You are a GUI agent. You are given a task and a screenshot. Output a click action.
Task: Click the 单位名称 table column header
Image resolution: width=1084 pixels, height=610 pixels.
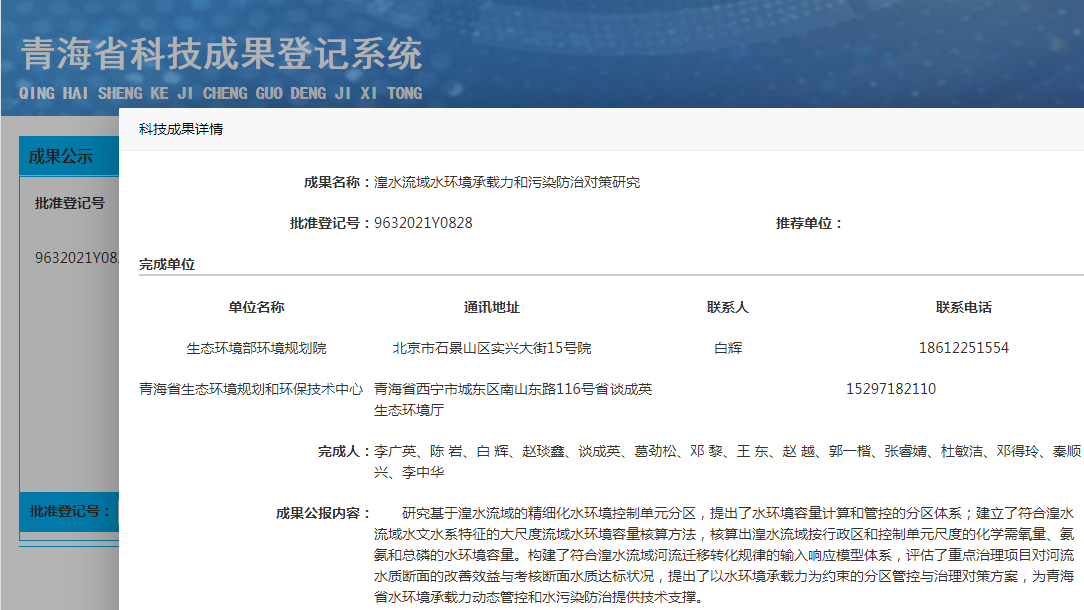pyautogui.click(x=256, y=307)
